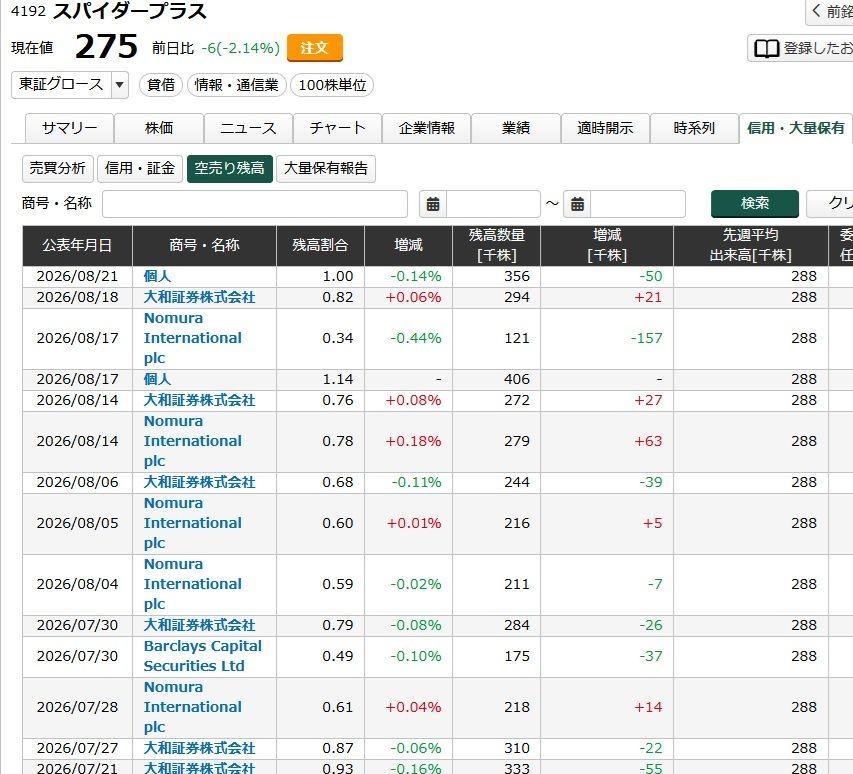Open 大和証券株式会社 link dated 2026/08/18
Image resolution: width=853 pixels, height=774 pixels.
[199, 298]
